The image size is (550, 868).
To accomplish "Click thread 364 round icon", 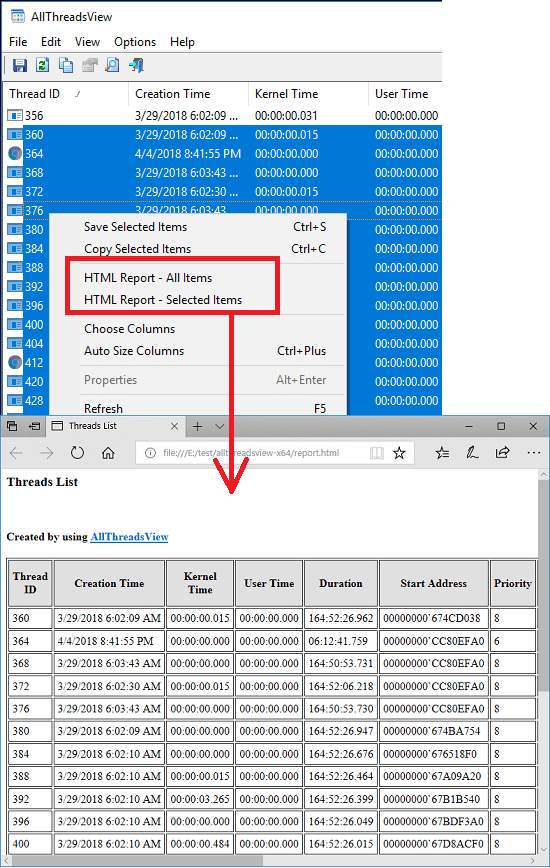I will coord(15,153).
